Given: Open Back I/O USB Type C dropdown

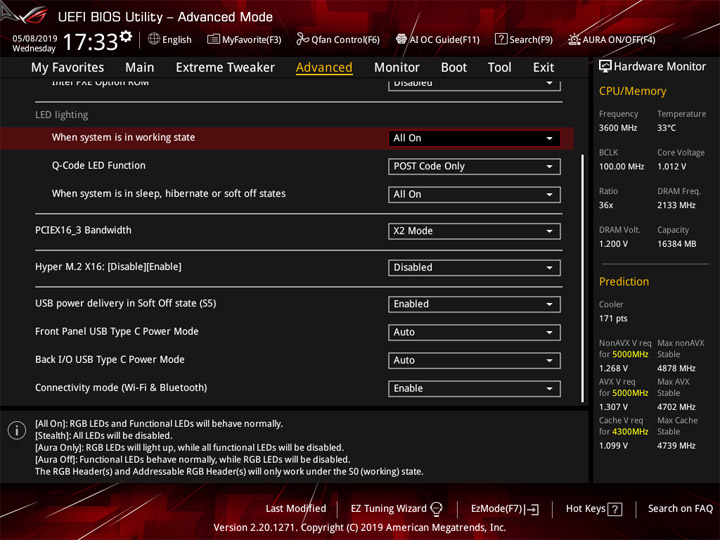Looking at the screenshot, I should [474, 360].
